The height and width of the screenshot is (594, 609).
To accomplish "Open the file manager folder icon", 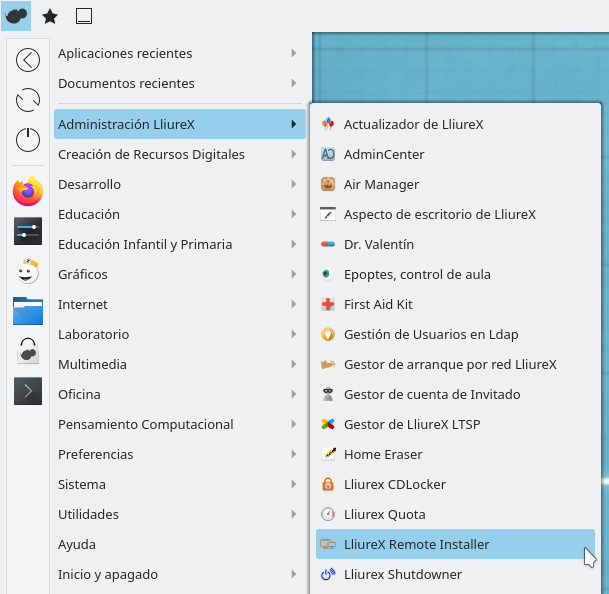I will (x=28, y=310).
